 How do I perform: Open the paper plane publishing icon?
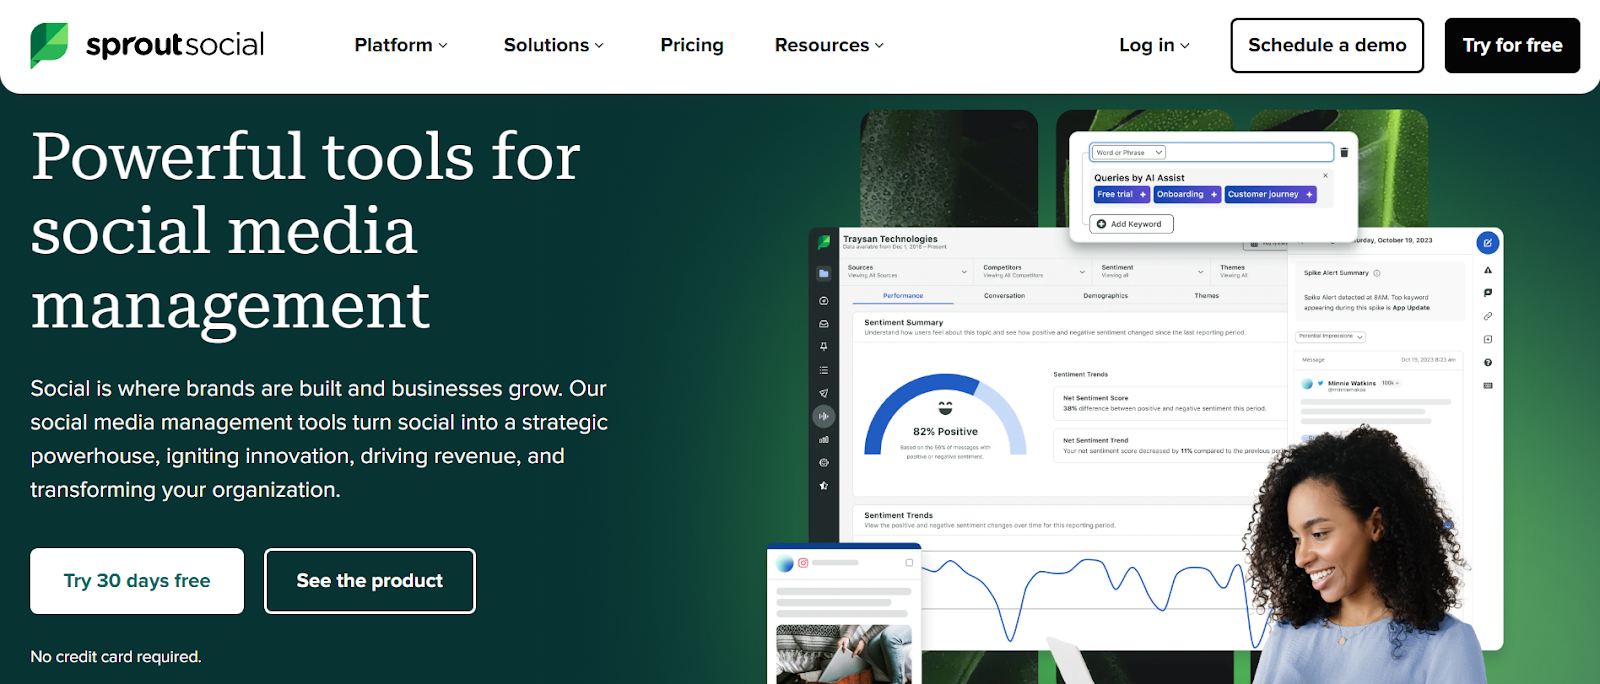pos(824,393)
